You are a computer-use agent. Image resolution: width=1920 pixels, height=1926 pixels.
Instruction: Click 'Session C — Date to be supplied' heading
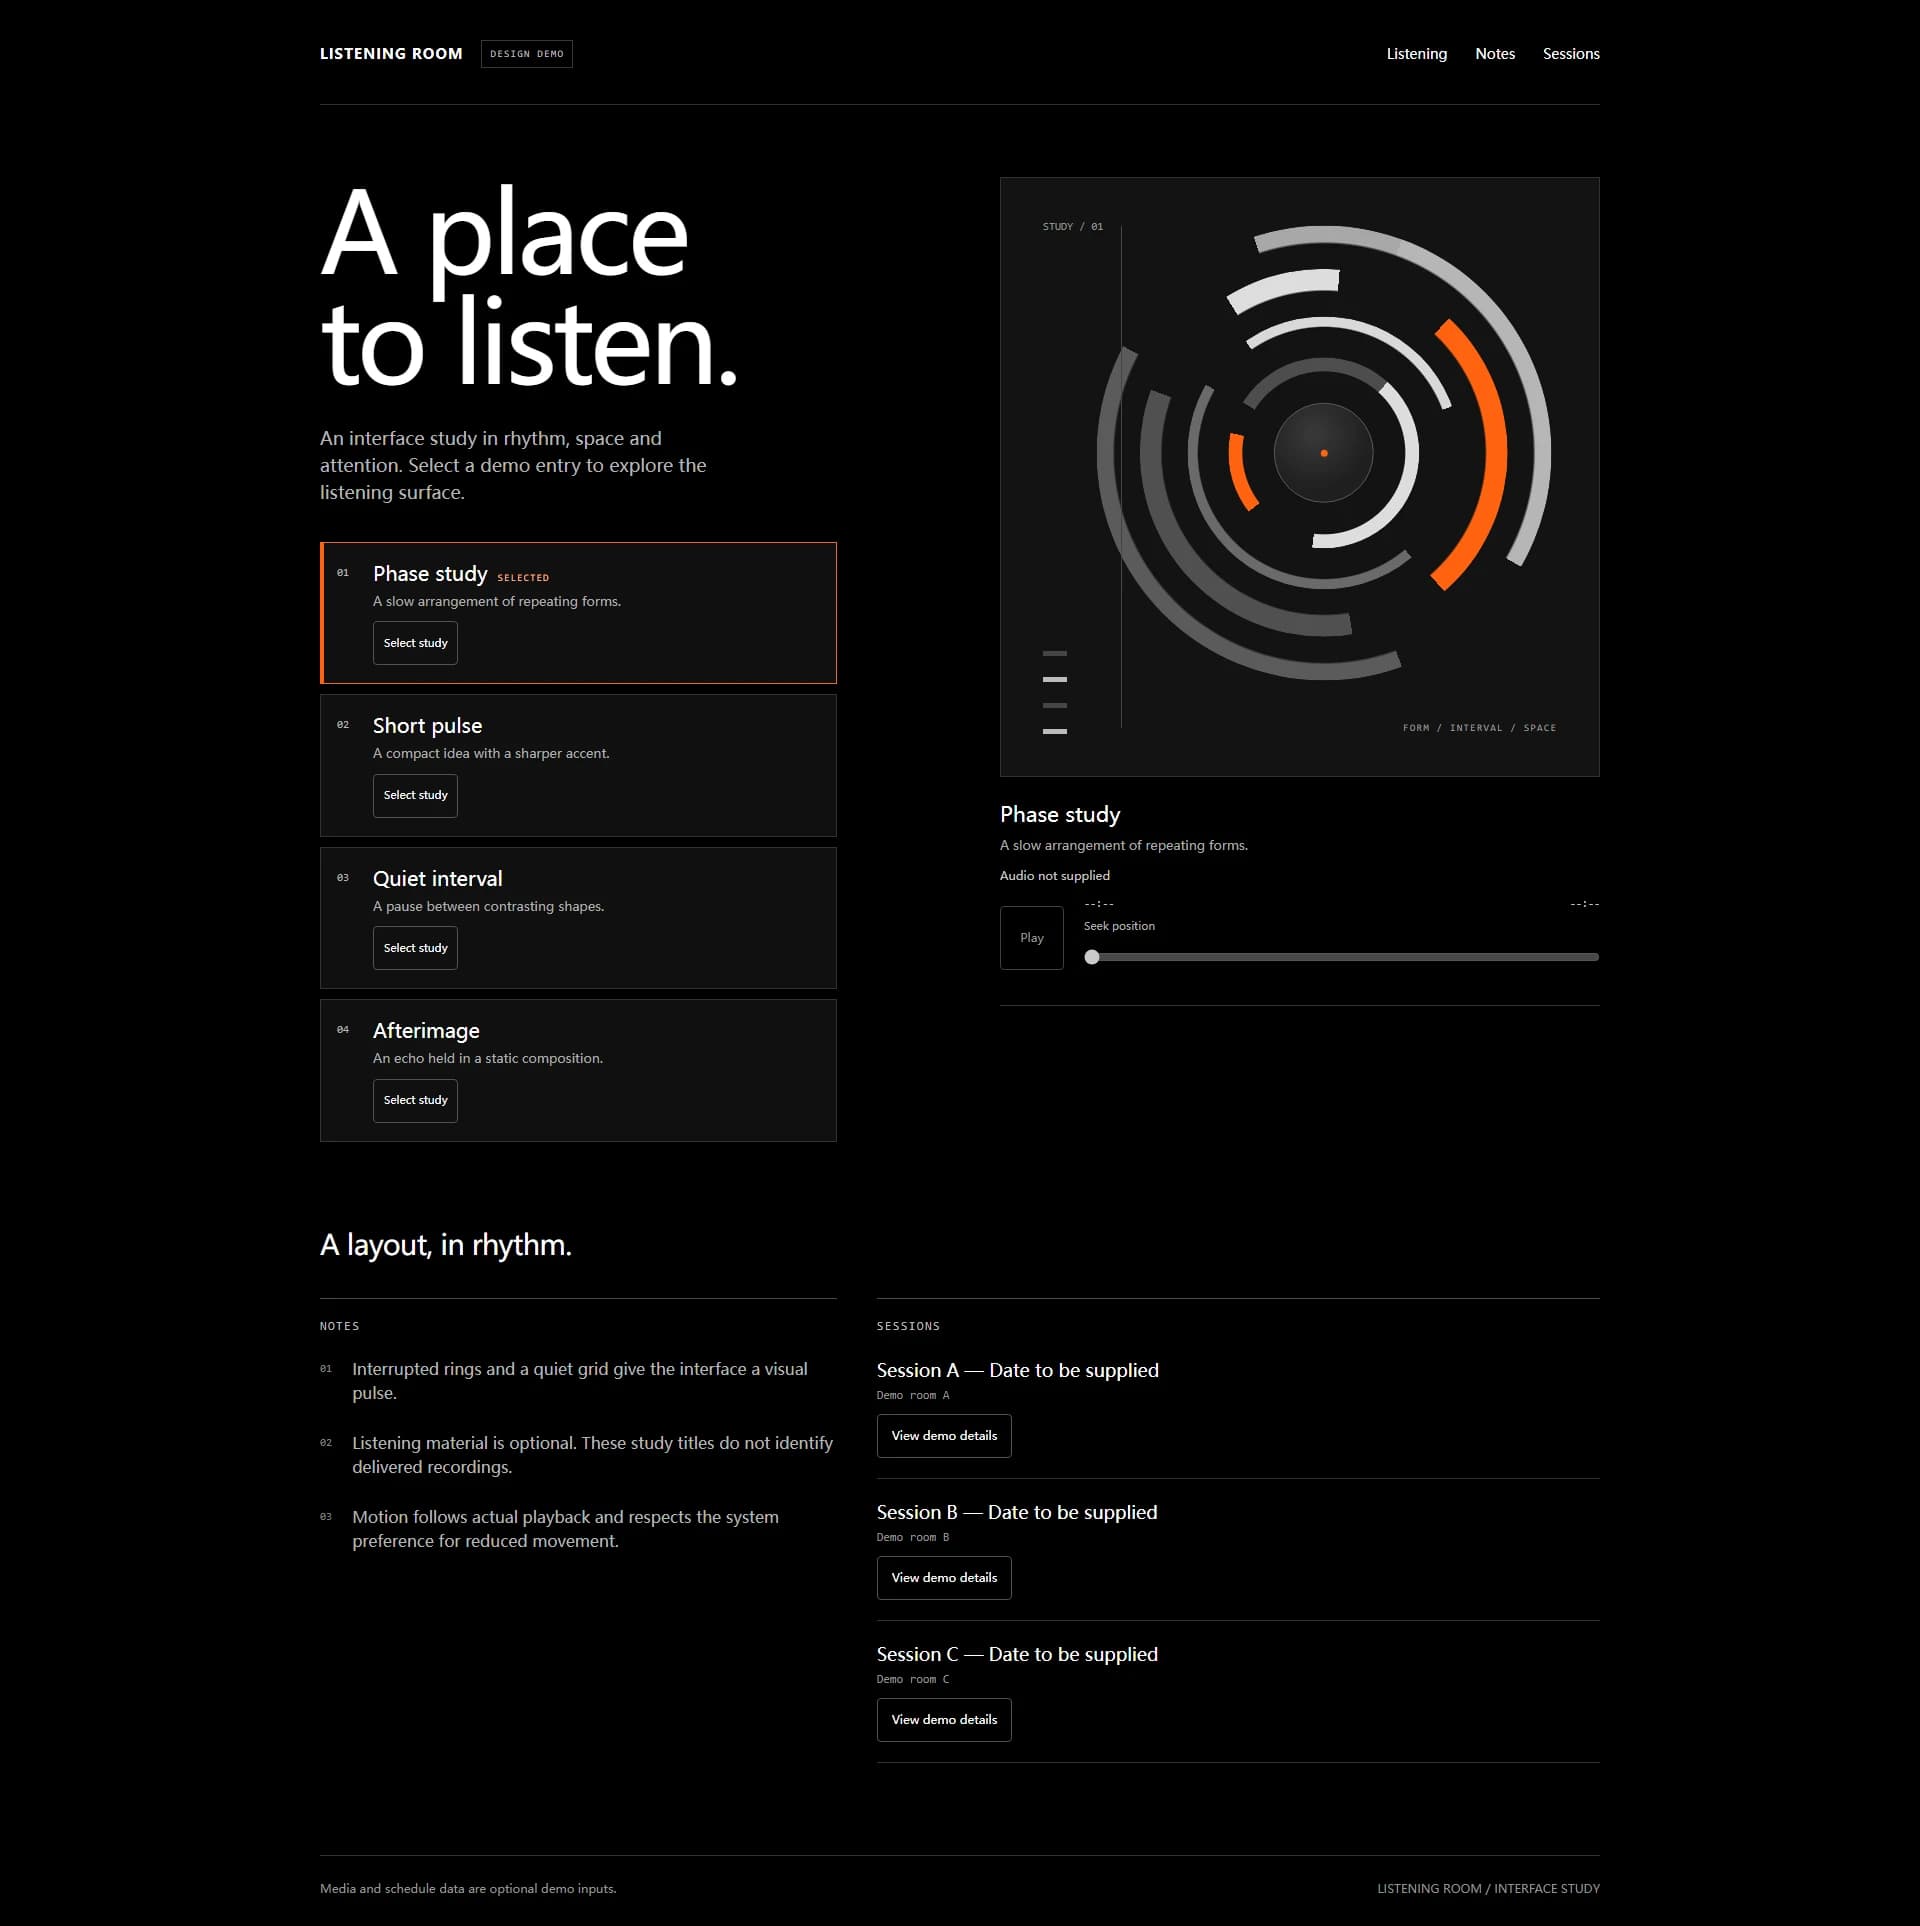pyautogui.click(x=1017, y=1655)
